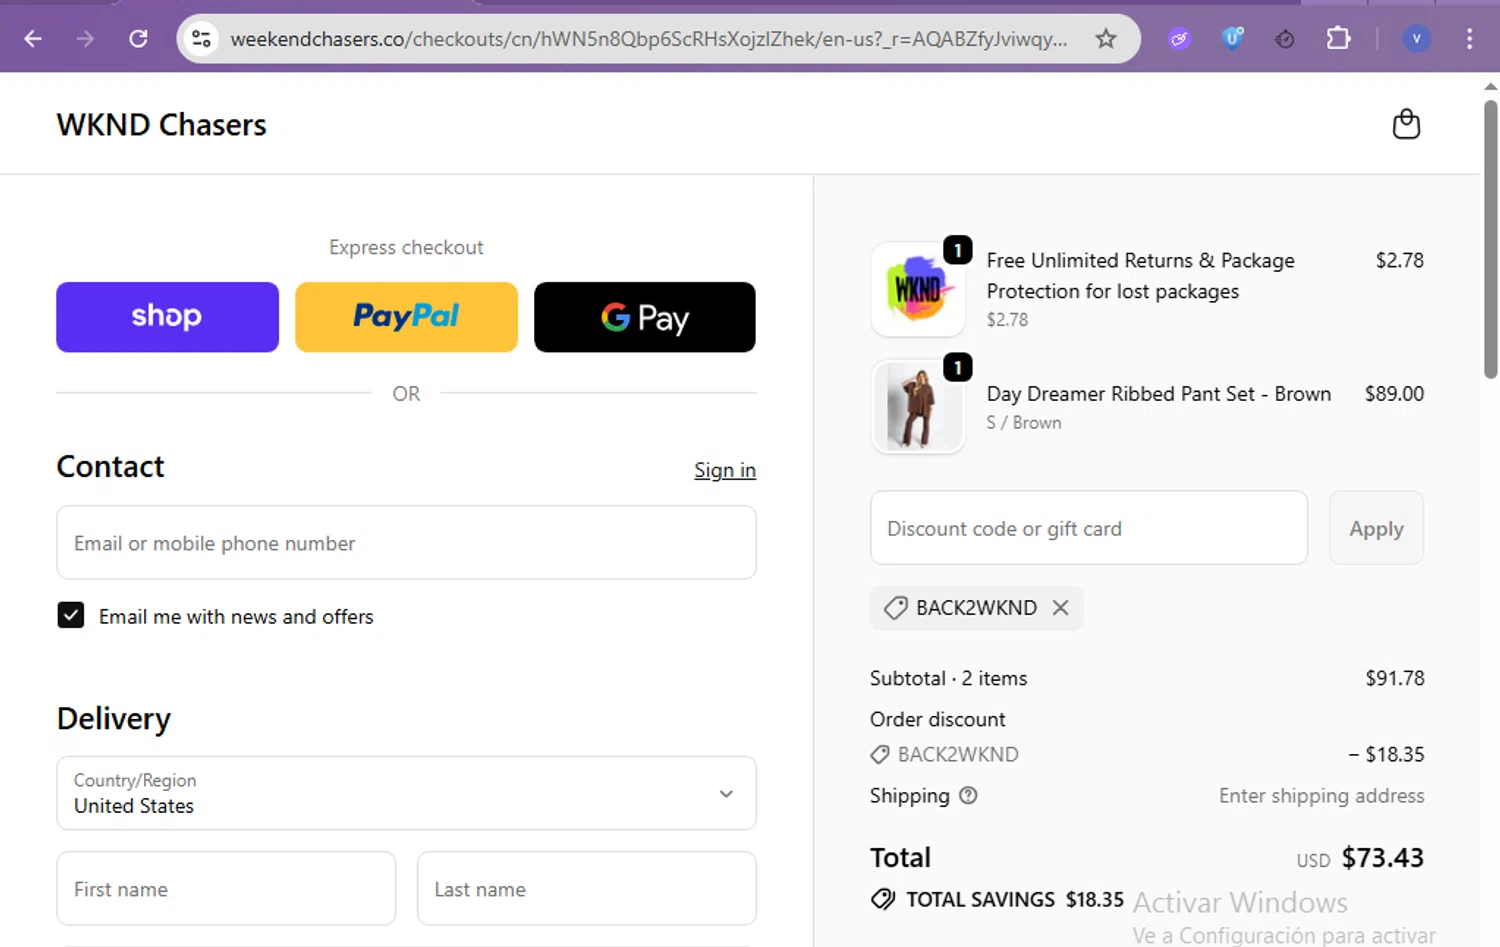This screenshot has height=947, width=1500.
Task: Click the S / Brown variant text
Action: click(1024, 423)
